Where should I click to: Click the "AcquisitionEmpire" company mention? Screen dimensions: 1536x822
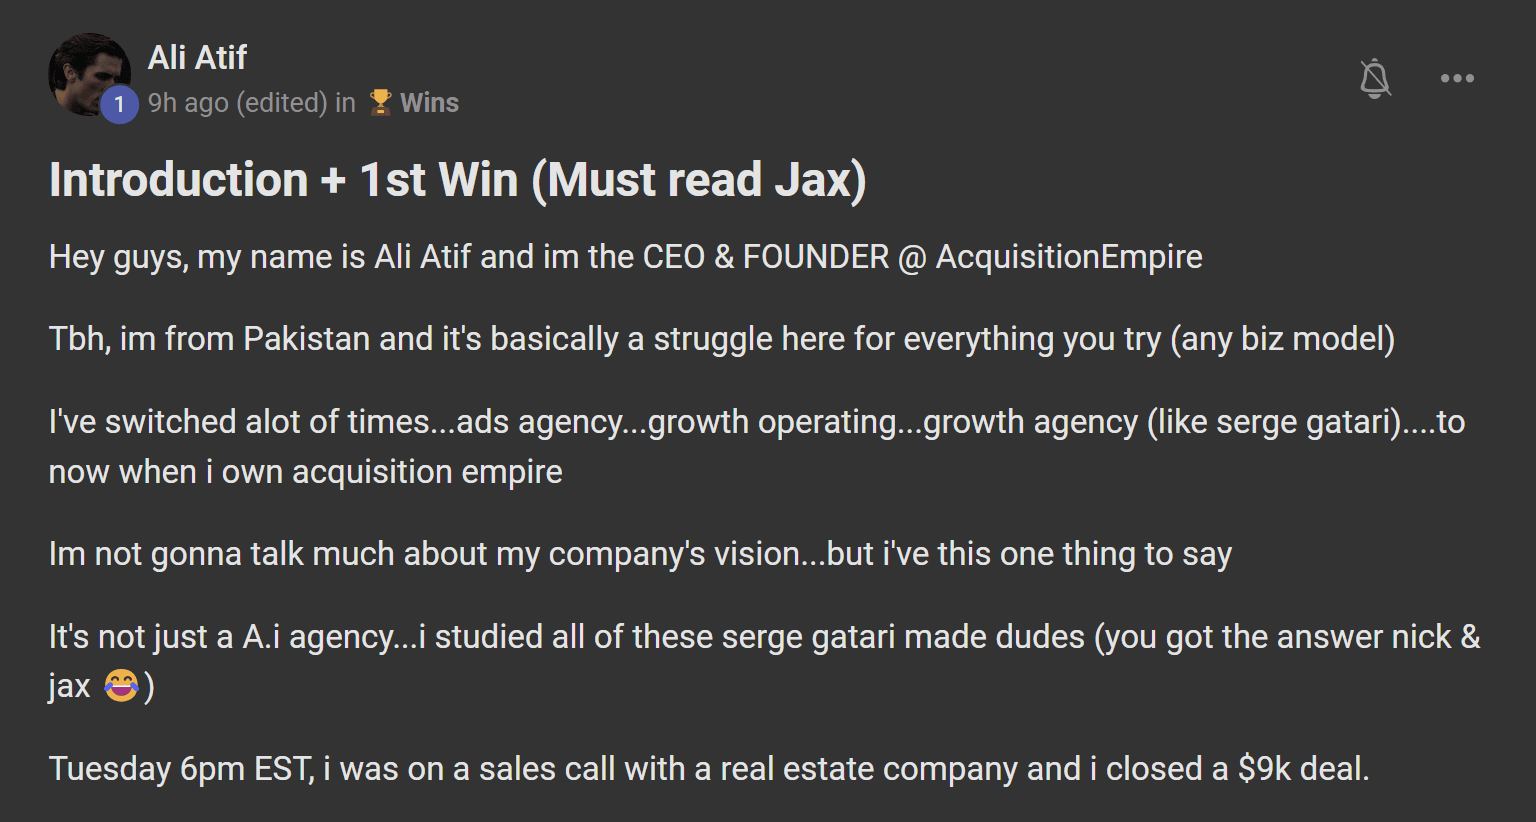[x=1068, y=257]
